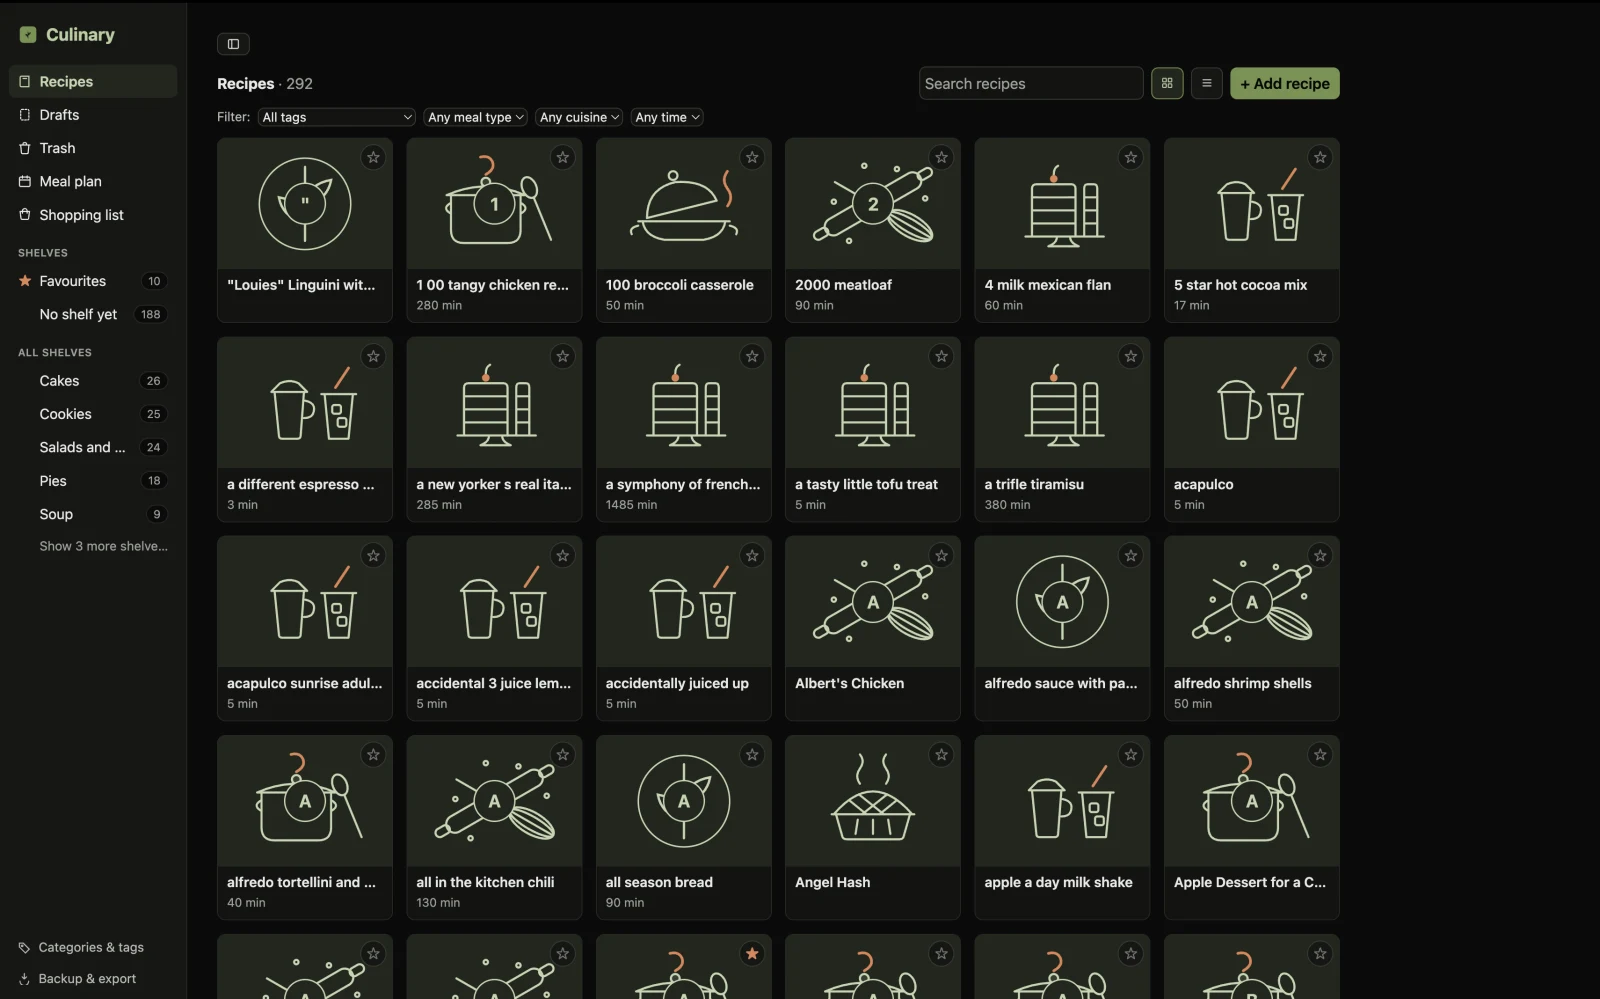The image size is (1600, 999).
Task: Open the Recipes section in sidebar
Action: point(93,82)
